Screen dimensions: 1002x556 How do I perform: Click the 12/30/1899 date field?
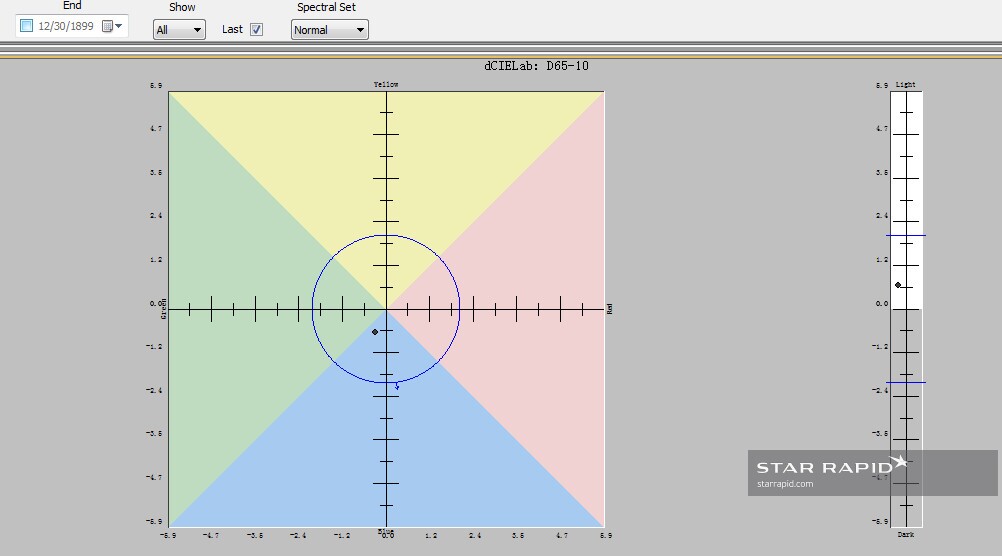coord(66,26)
